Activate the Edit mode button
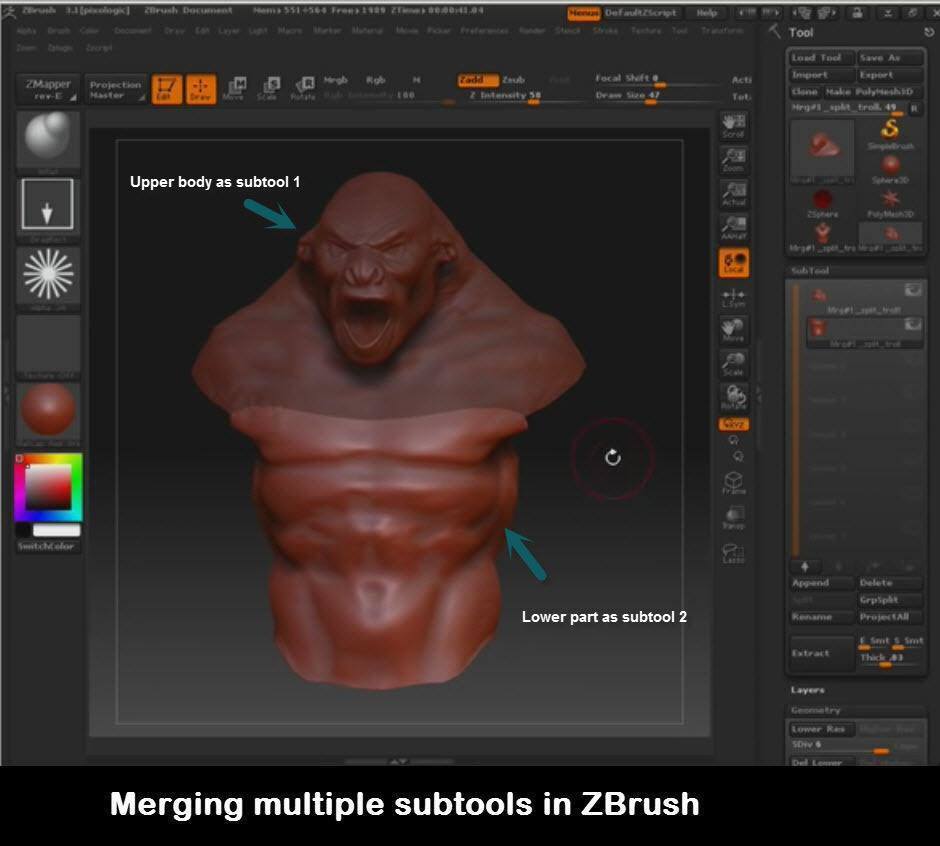940x846 pixels. 167,89
